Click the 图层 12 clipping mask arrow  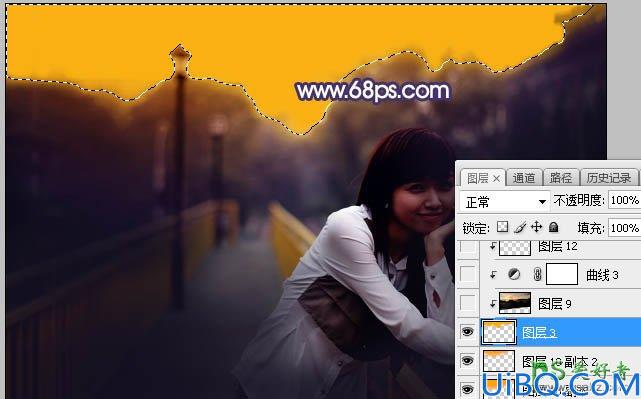tap(493, 246)
